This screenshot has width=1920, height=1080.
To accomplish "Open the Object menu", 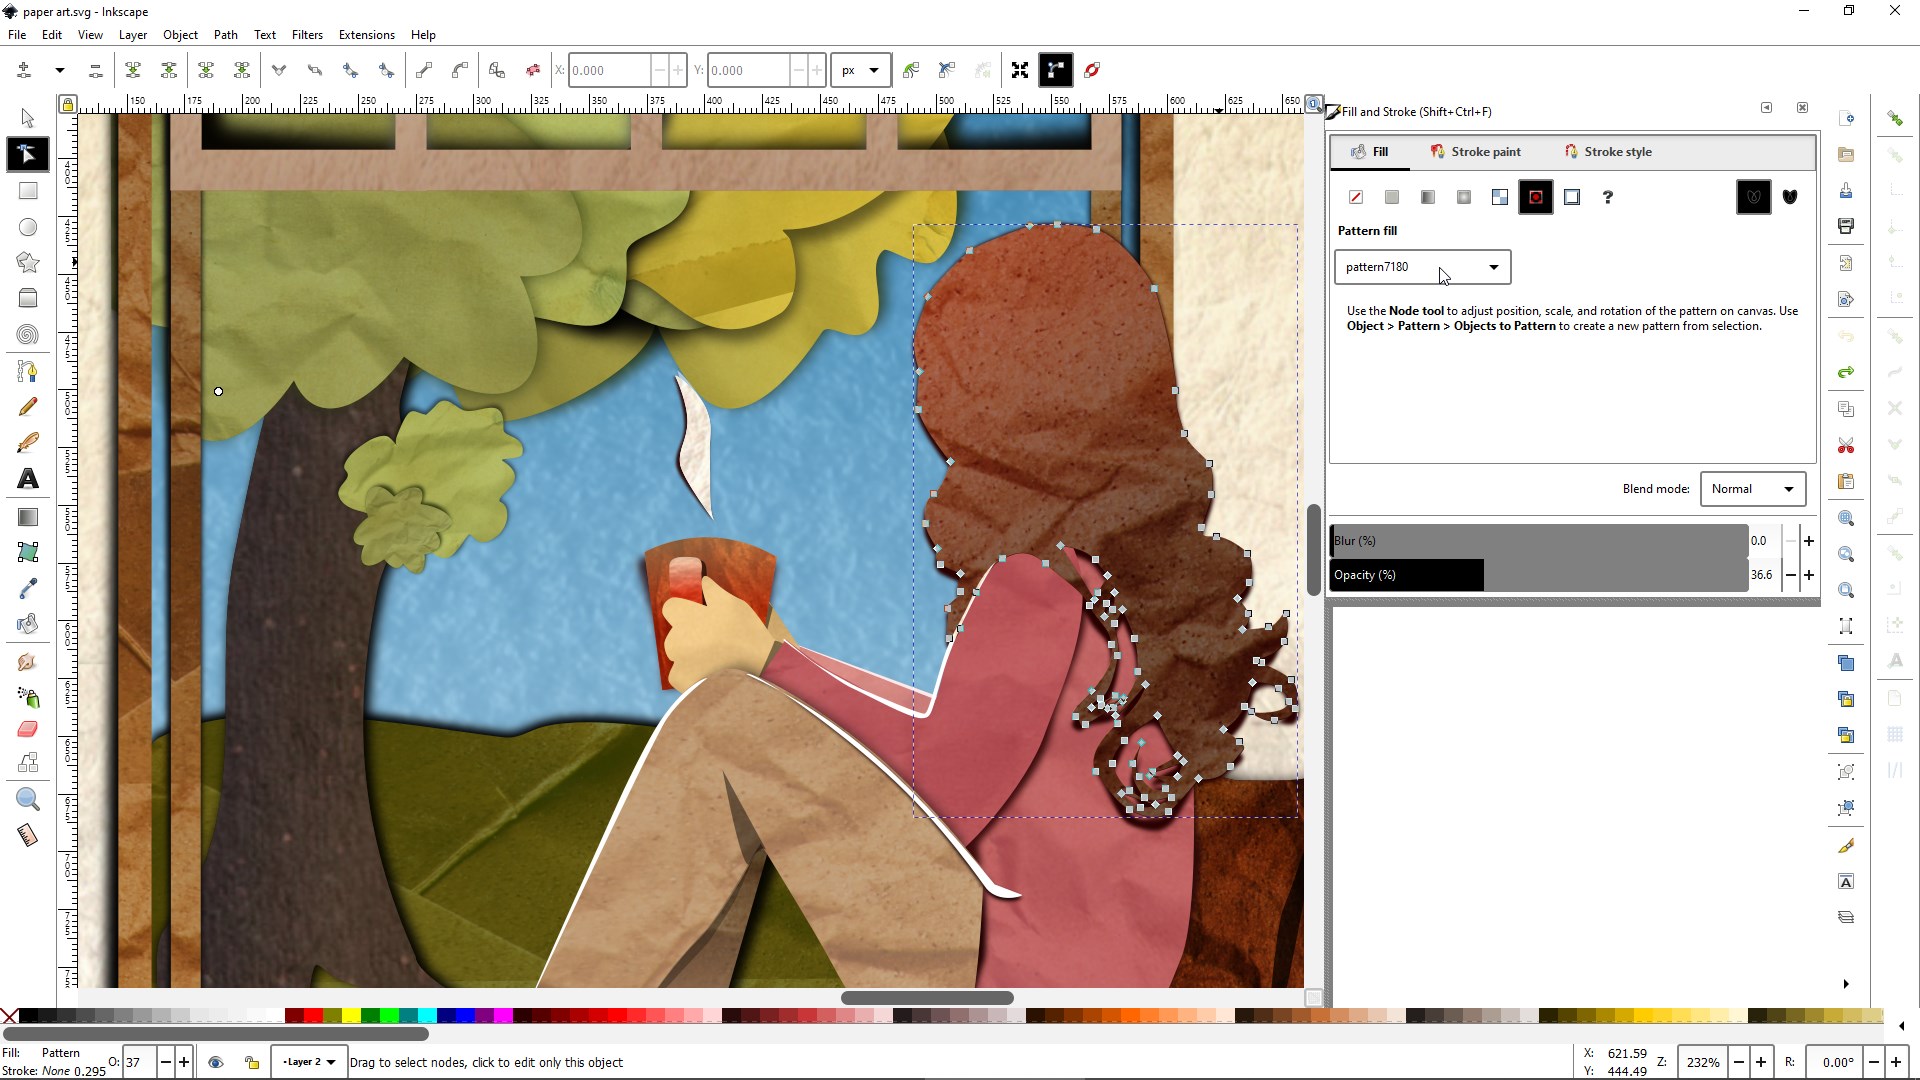I will [x=179, y=36].
